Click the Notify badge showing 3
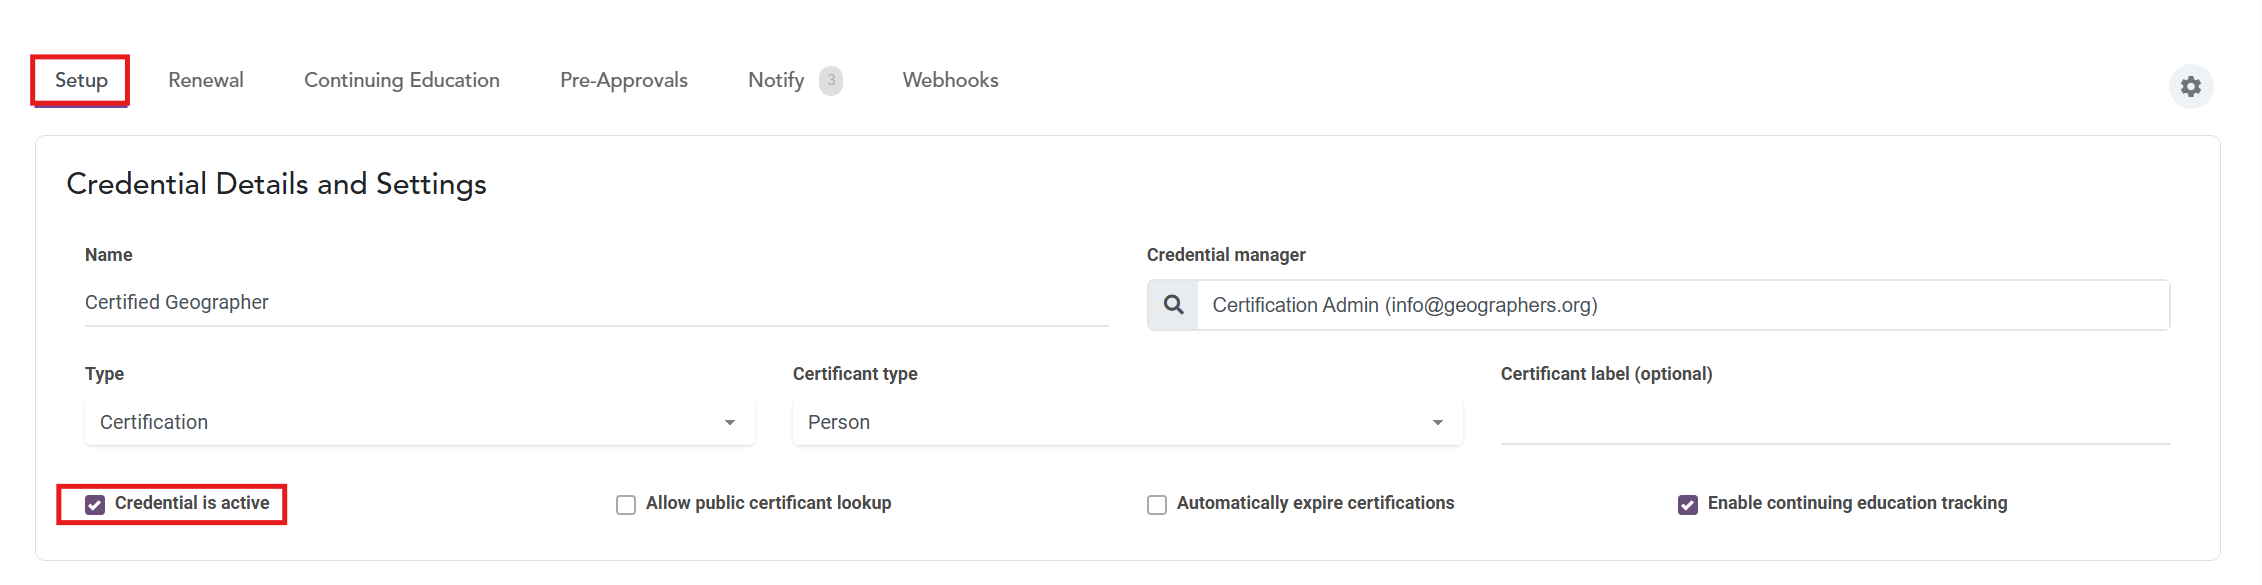 830,80
